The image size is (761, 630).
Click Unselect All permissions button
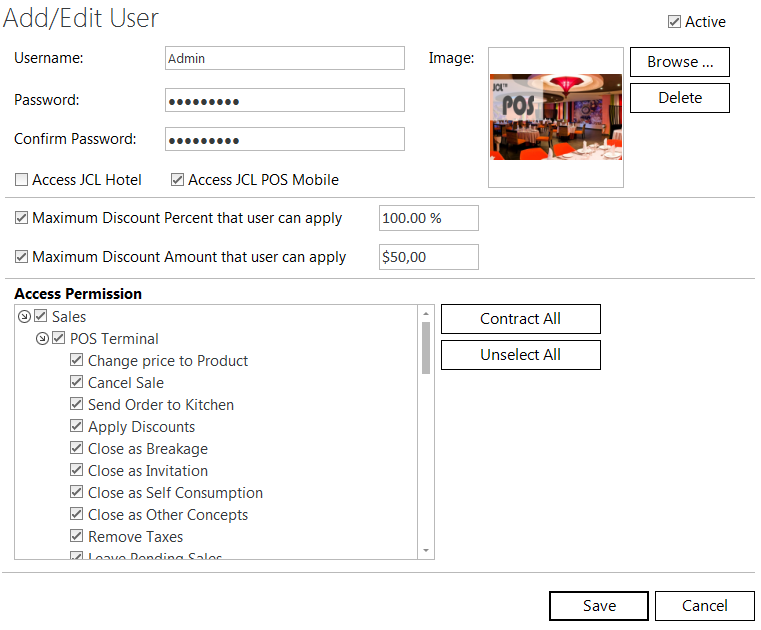(x=520, y=355)
